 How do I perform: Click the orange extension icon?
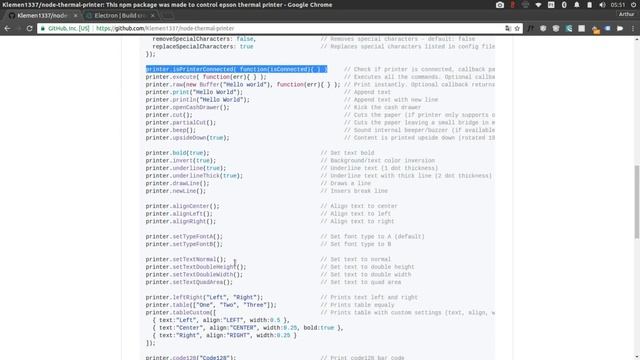click(596, 29)
